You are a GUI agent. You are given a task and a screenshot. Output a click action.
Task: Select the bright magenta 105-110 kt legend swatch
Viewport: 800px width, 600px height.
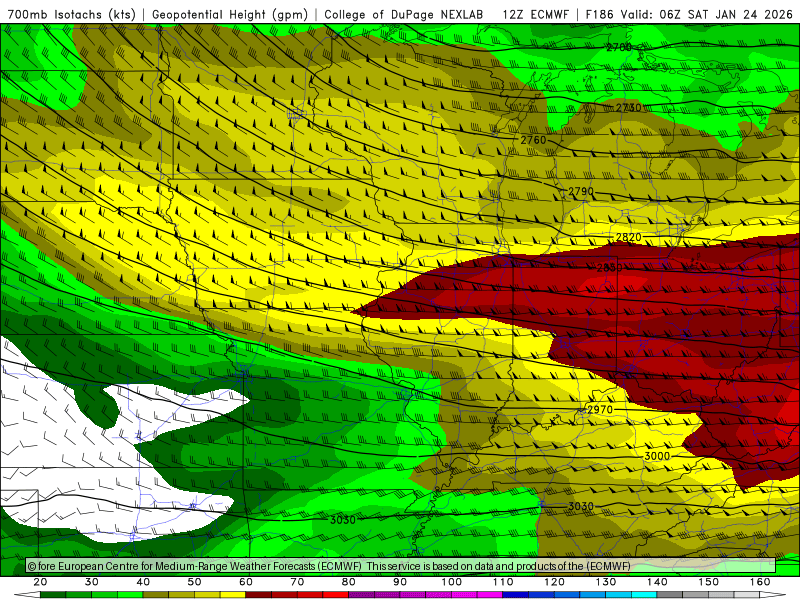pyautogui.click(x=490, y=595)
